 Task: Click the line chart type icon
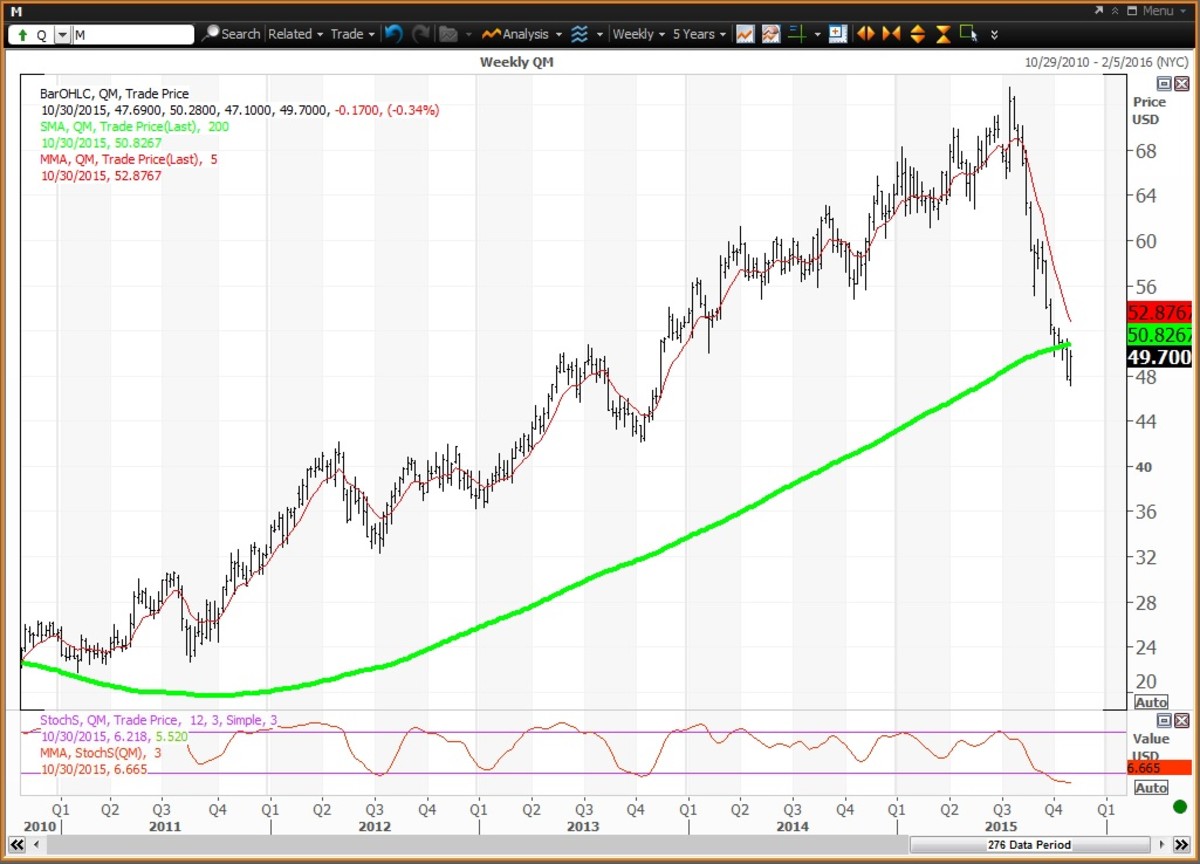[745, 34]
